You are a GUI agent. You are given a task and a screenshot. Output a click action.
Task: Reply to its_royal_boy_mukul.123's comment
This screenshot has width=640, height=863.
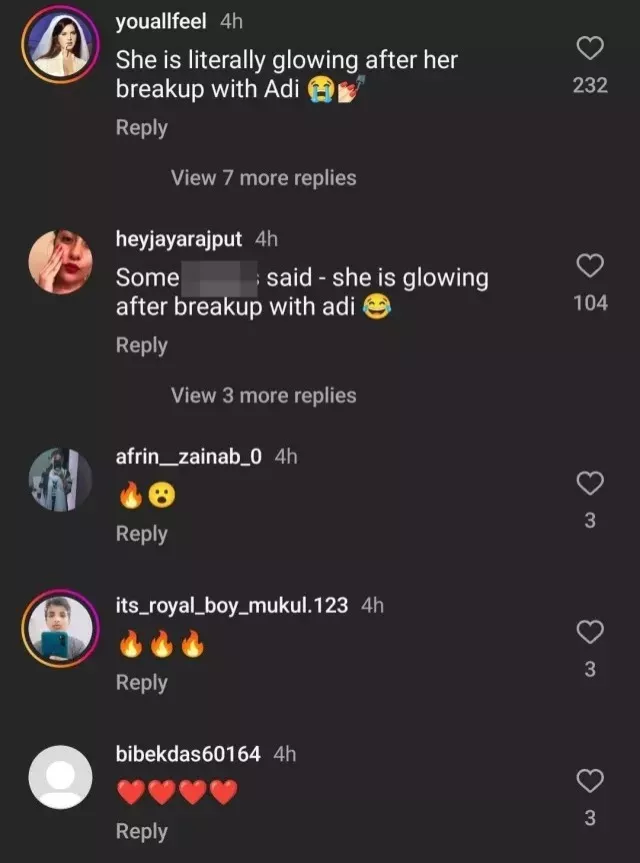pos(141,683)
